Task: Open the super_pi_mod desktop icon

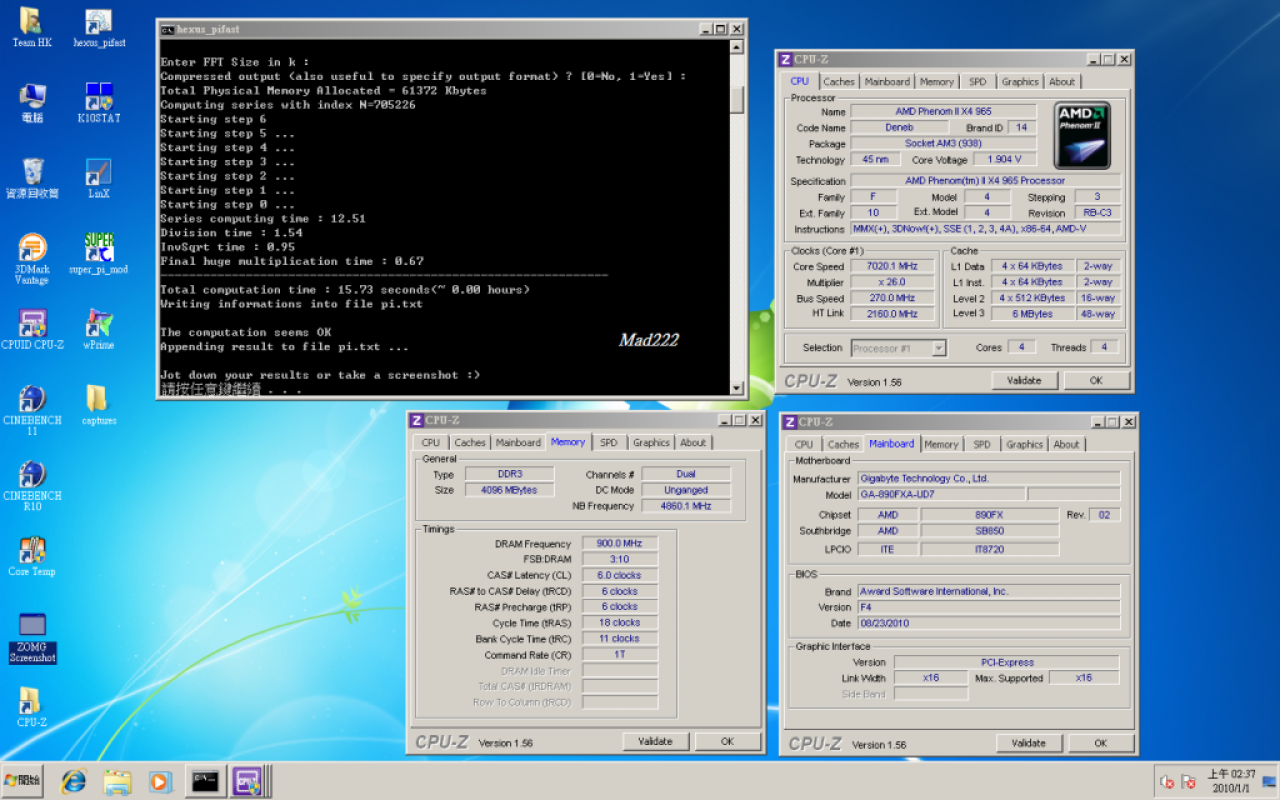Action: (98, 254)
